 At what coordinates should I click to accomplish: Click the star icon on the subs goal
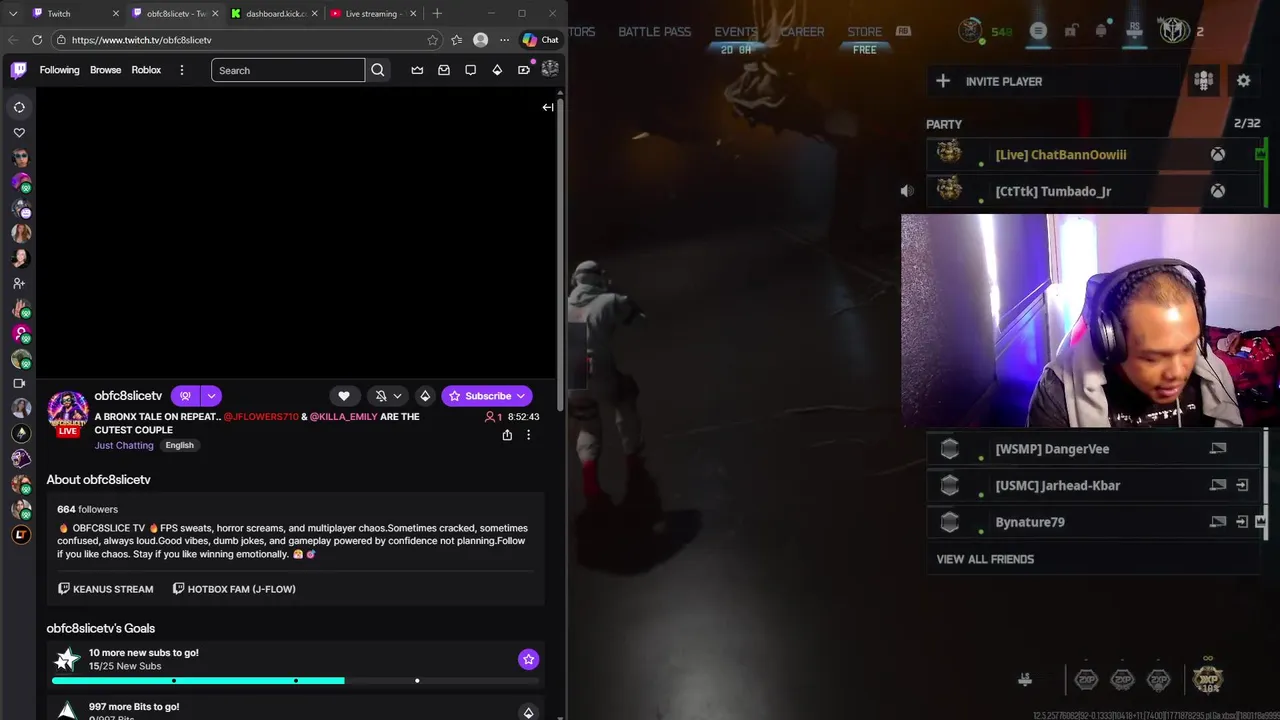[x=528, y=659]
